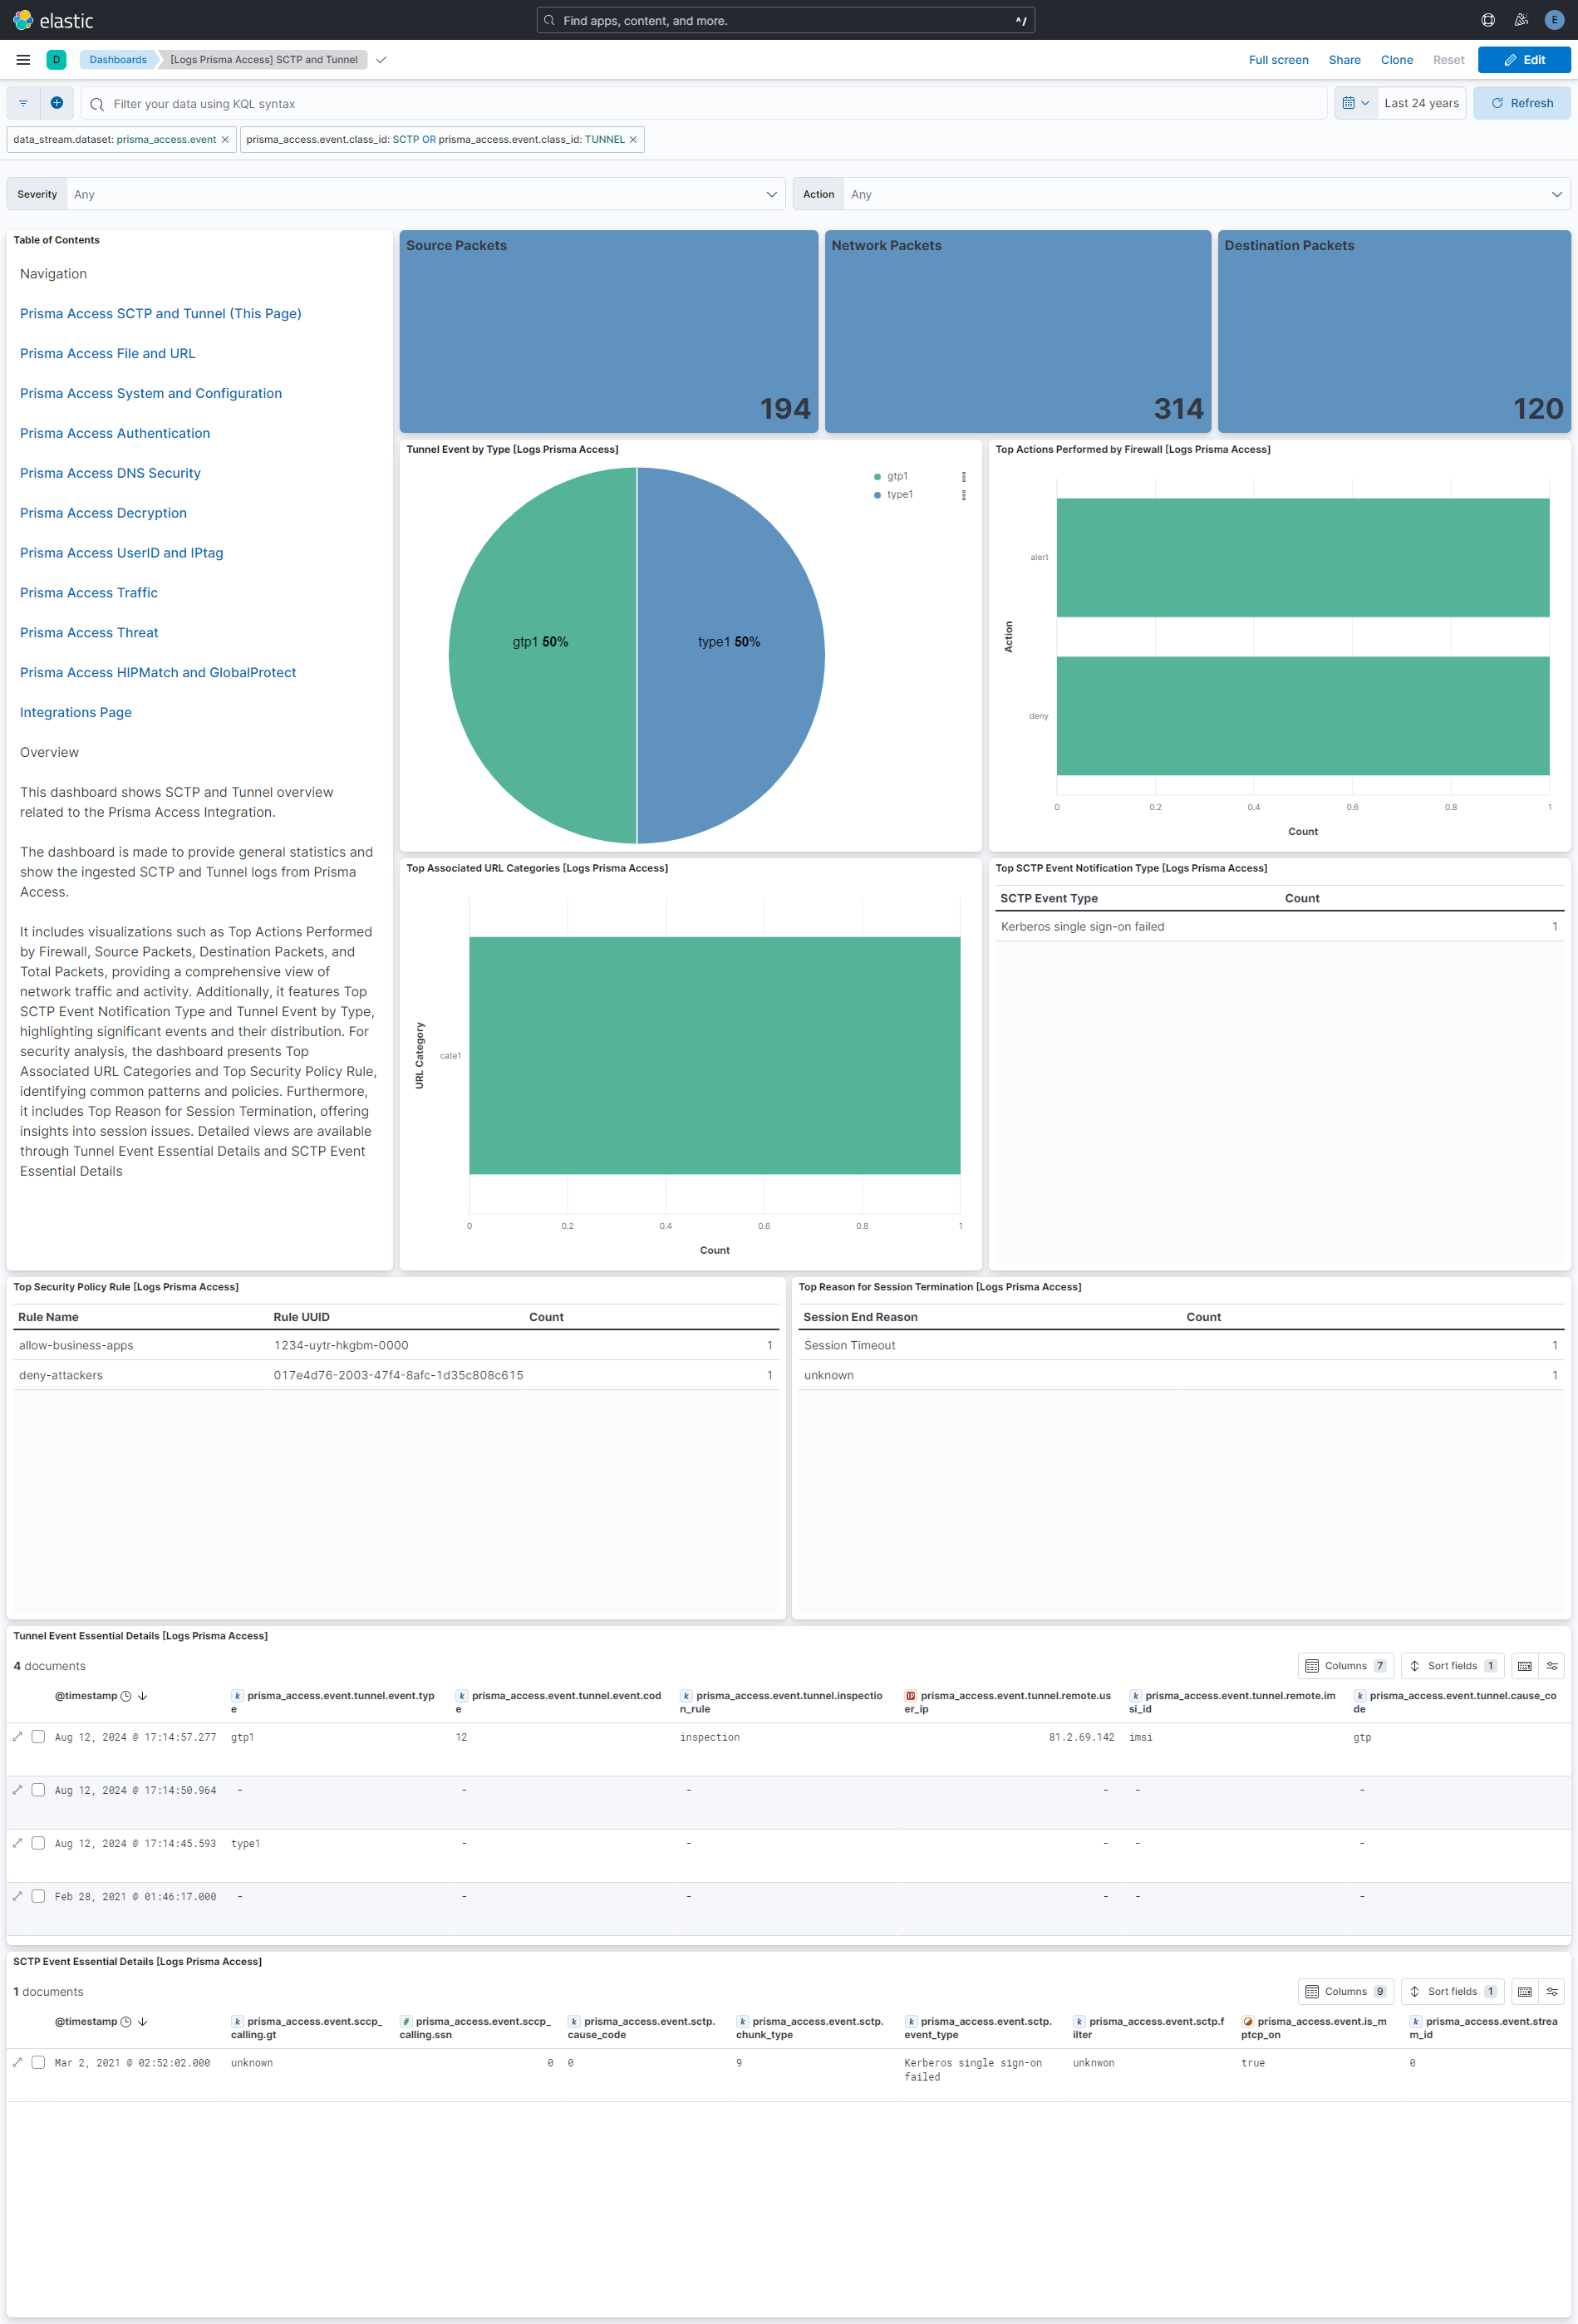
Task: Click the add filter plus icon
Action: 56,102
